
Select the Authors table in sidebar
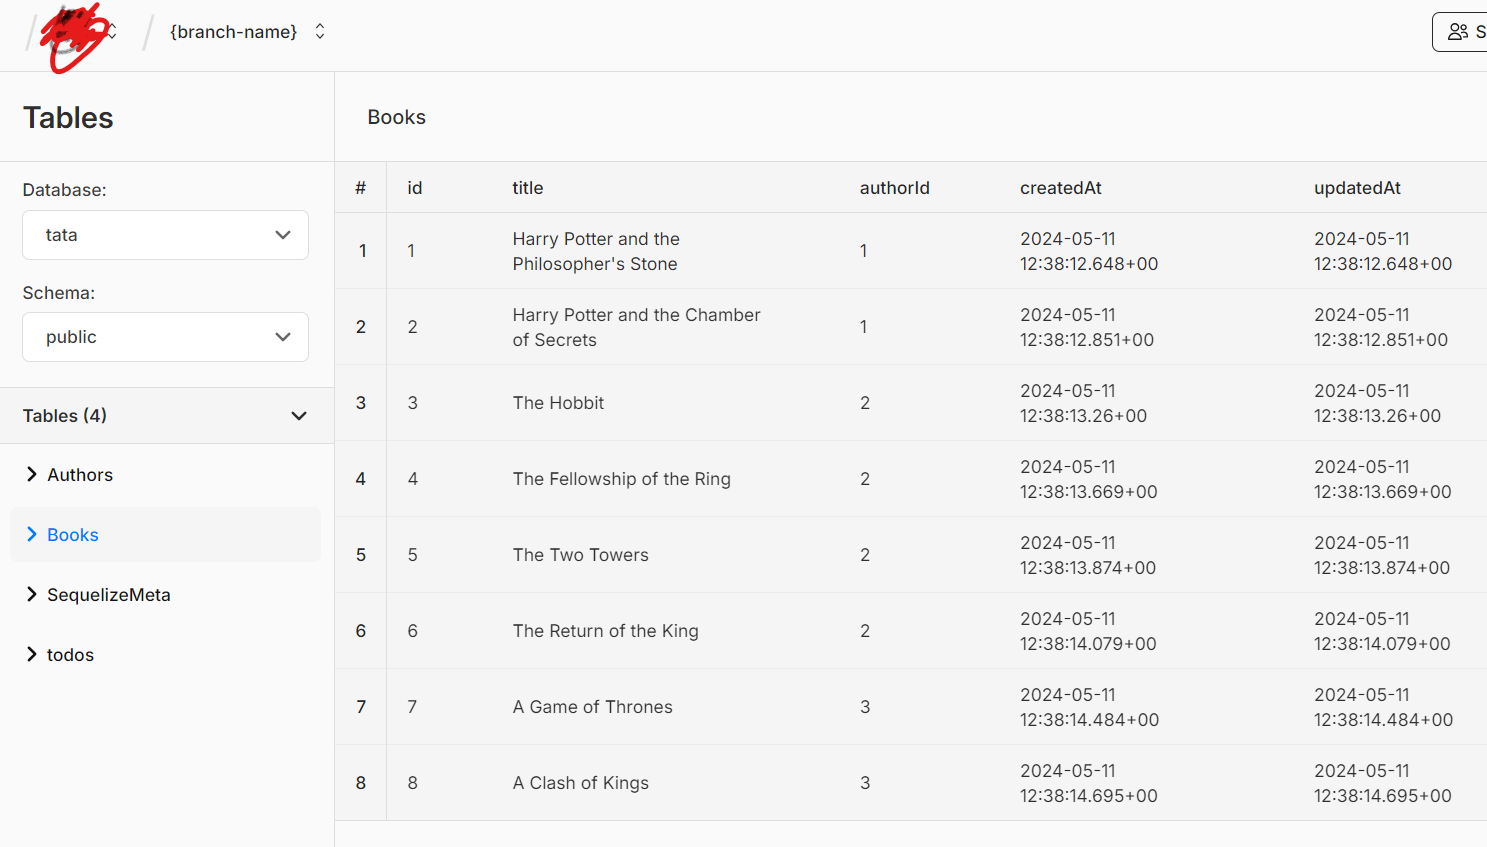80,475
